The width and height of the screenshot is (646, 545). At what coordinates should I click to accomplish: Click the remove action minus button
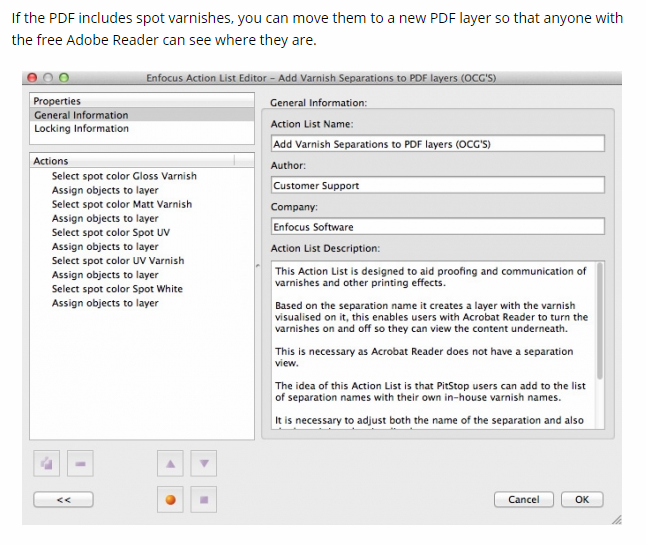[80, 463]
